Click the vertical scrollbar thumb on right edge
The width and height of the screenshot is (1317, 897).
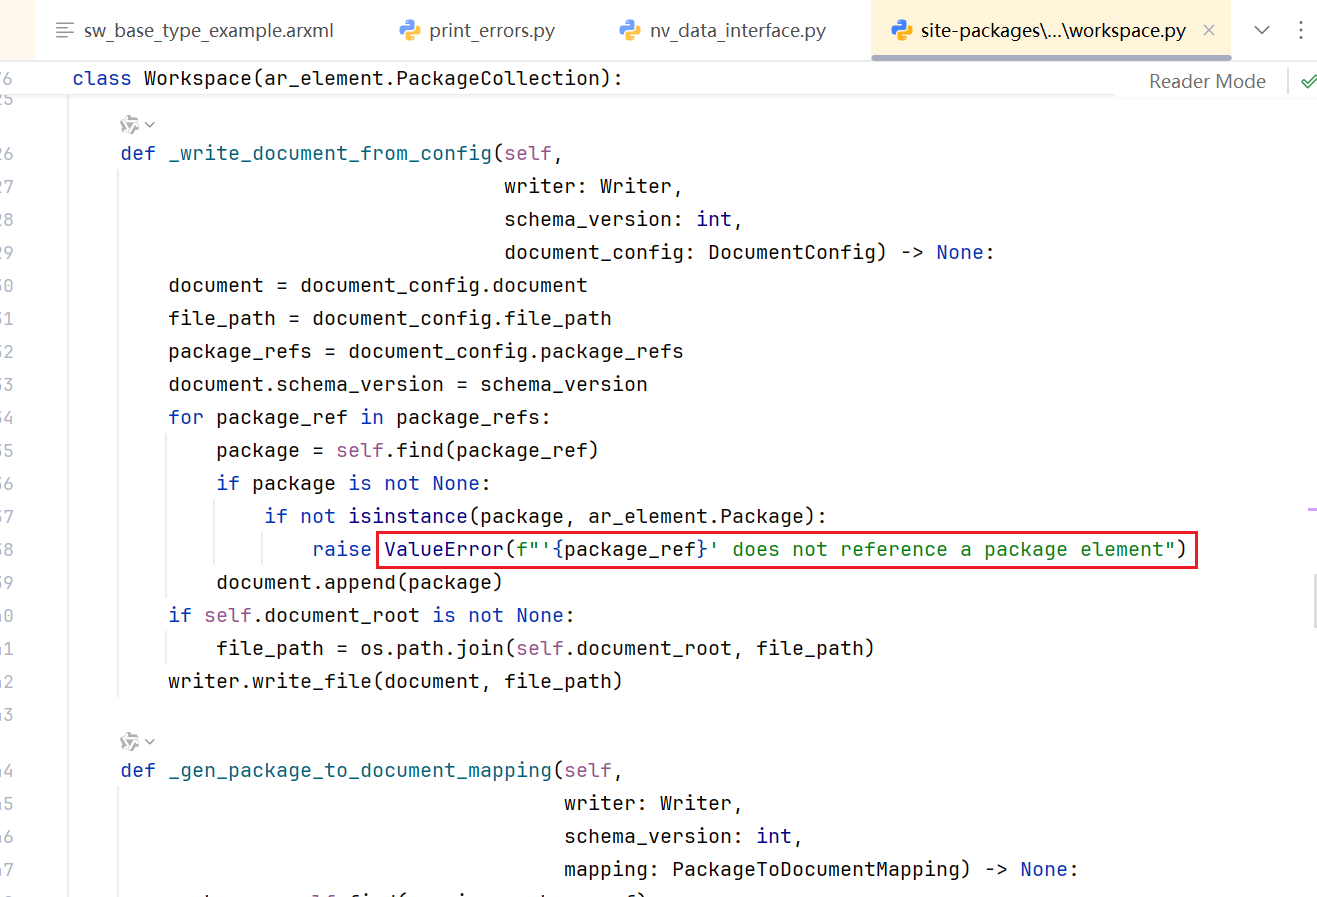pos(1314,600)
